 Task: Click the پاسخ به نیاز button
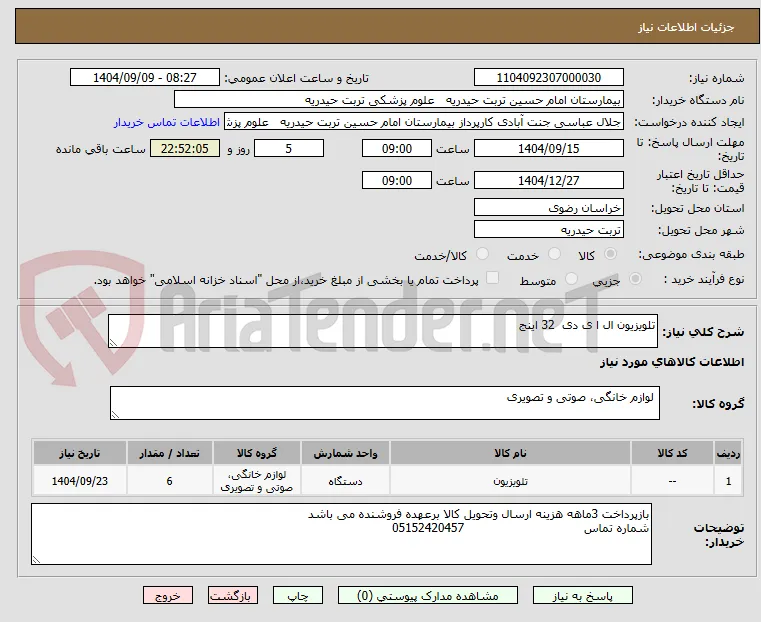(582, 596)
